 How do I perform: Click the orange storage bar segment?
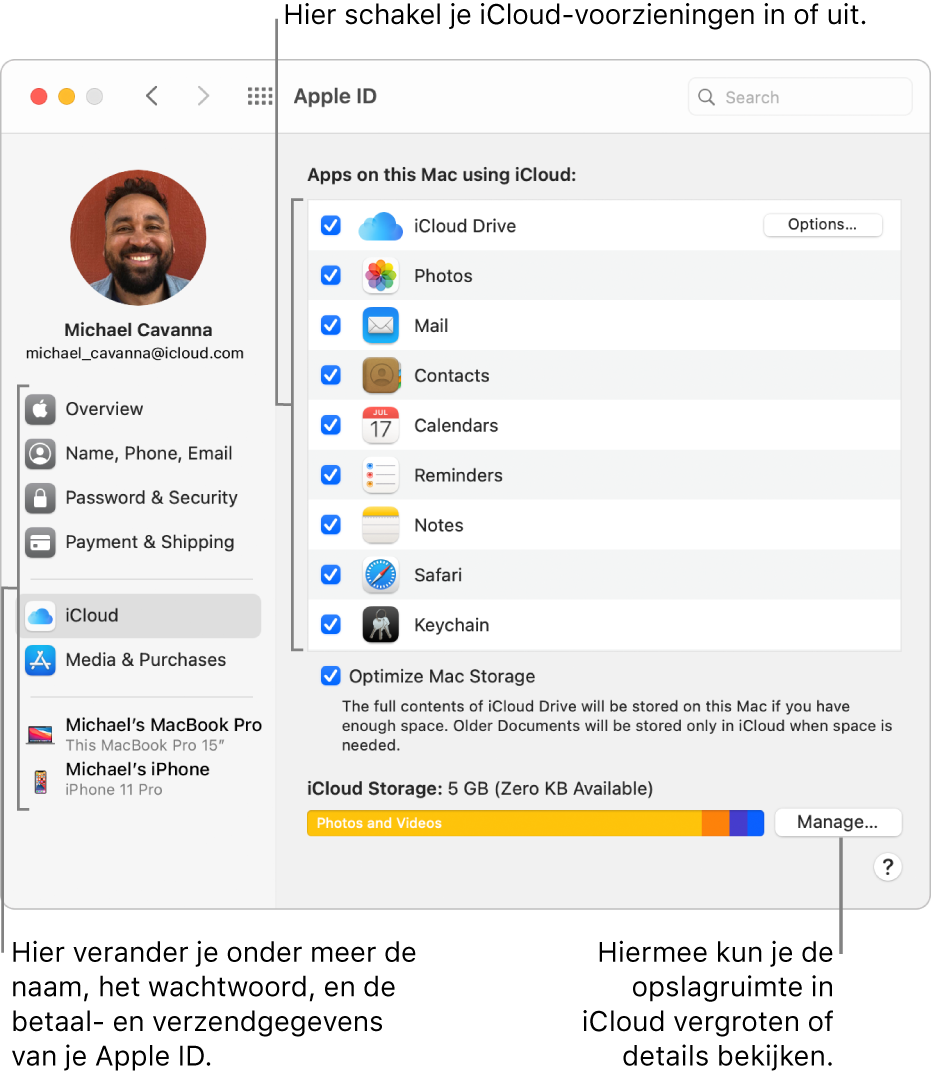coord(716,823)
